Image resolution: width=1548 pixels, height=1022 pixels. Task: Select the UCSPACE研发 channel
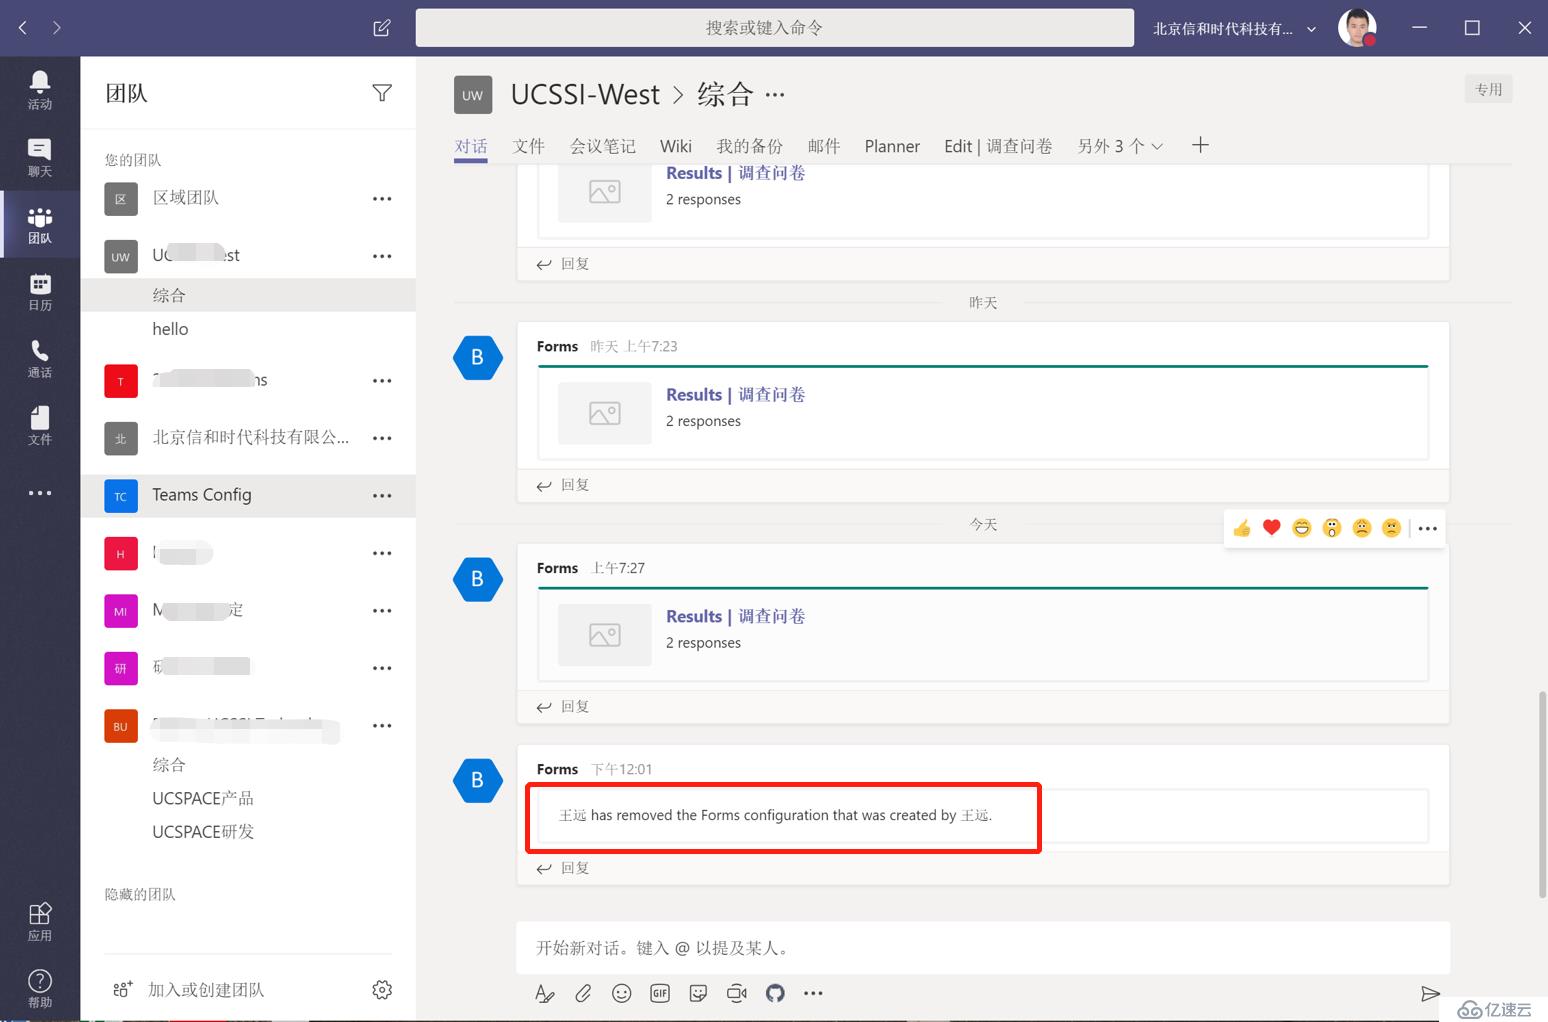[203, 832]
